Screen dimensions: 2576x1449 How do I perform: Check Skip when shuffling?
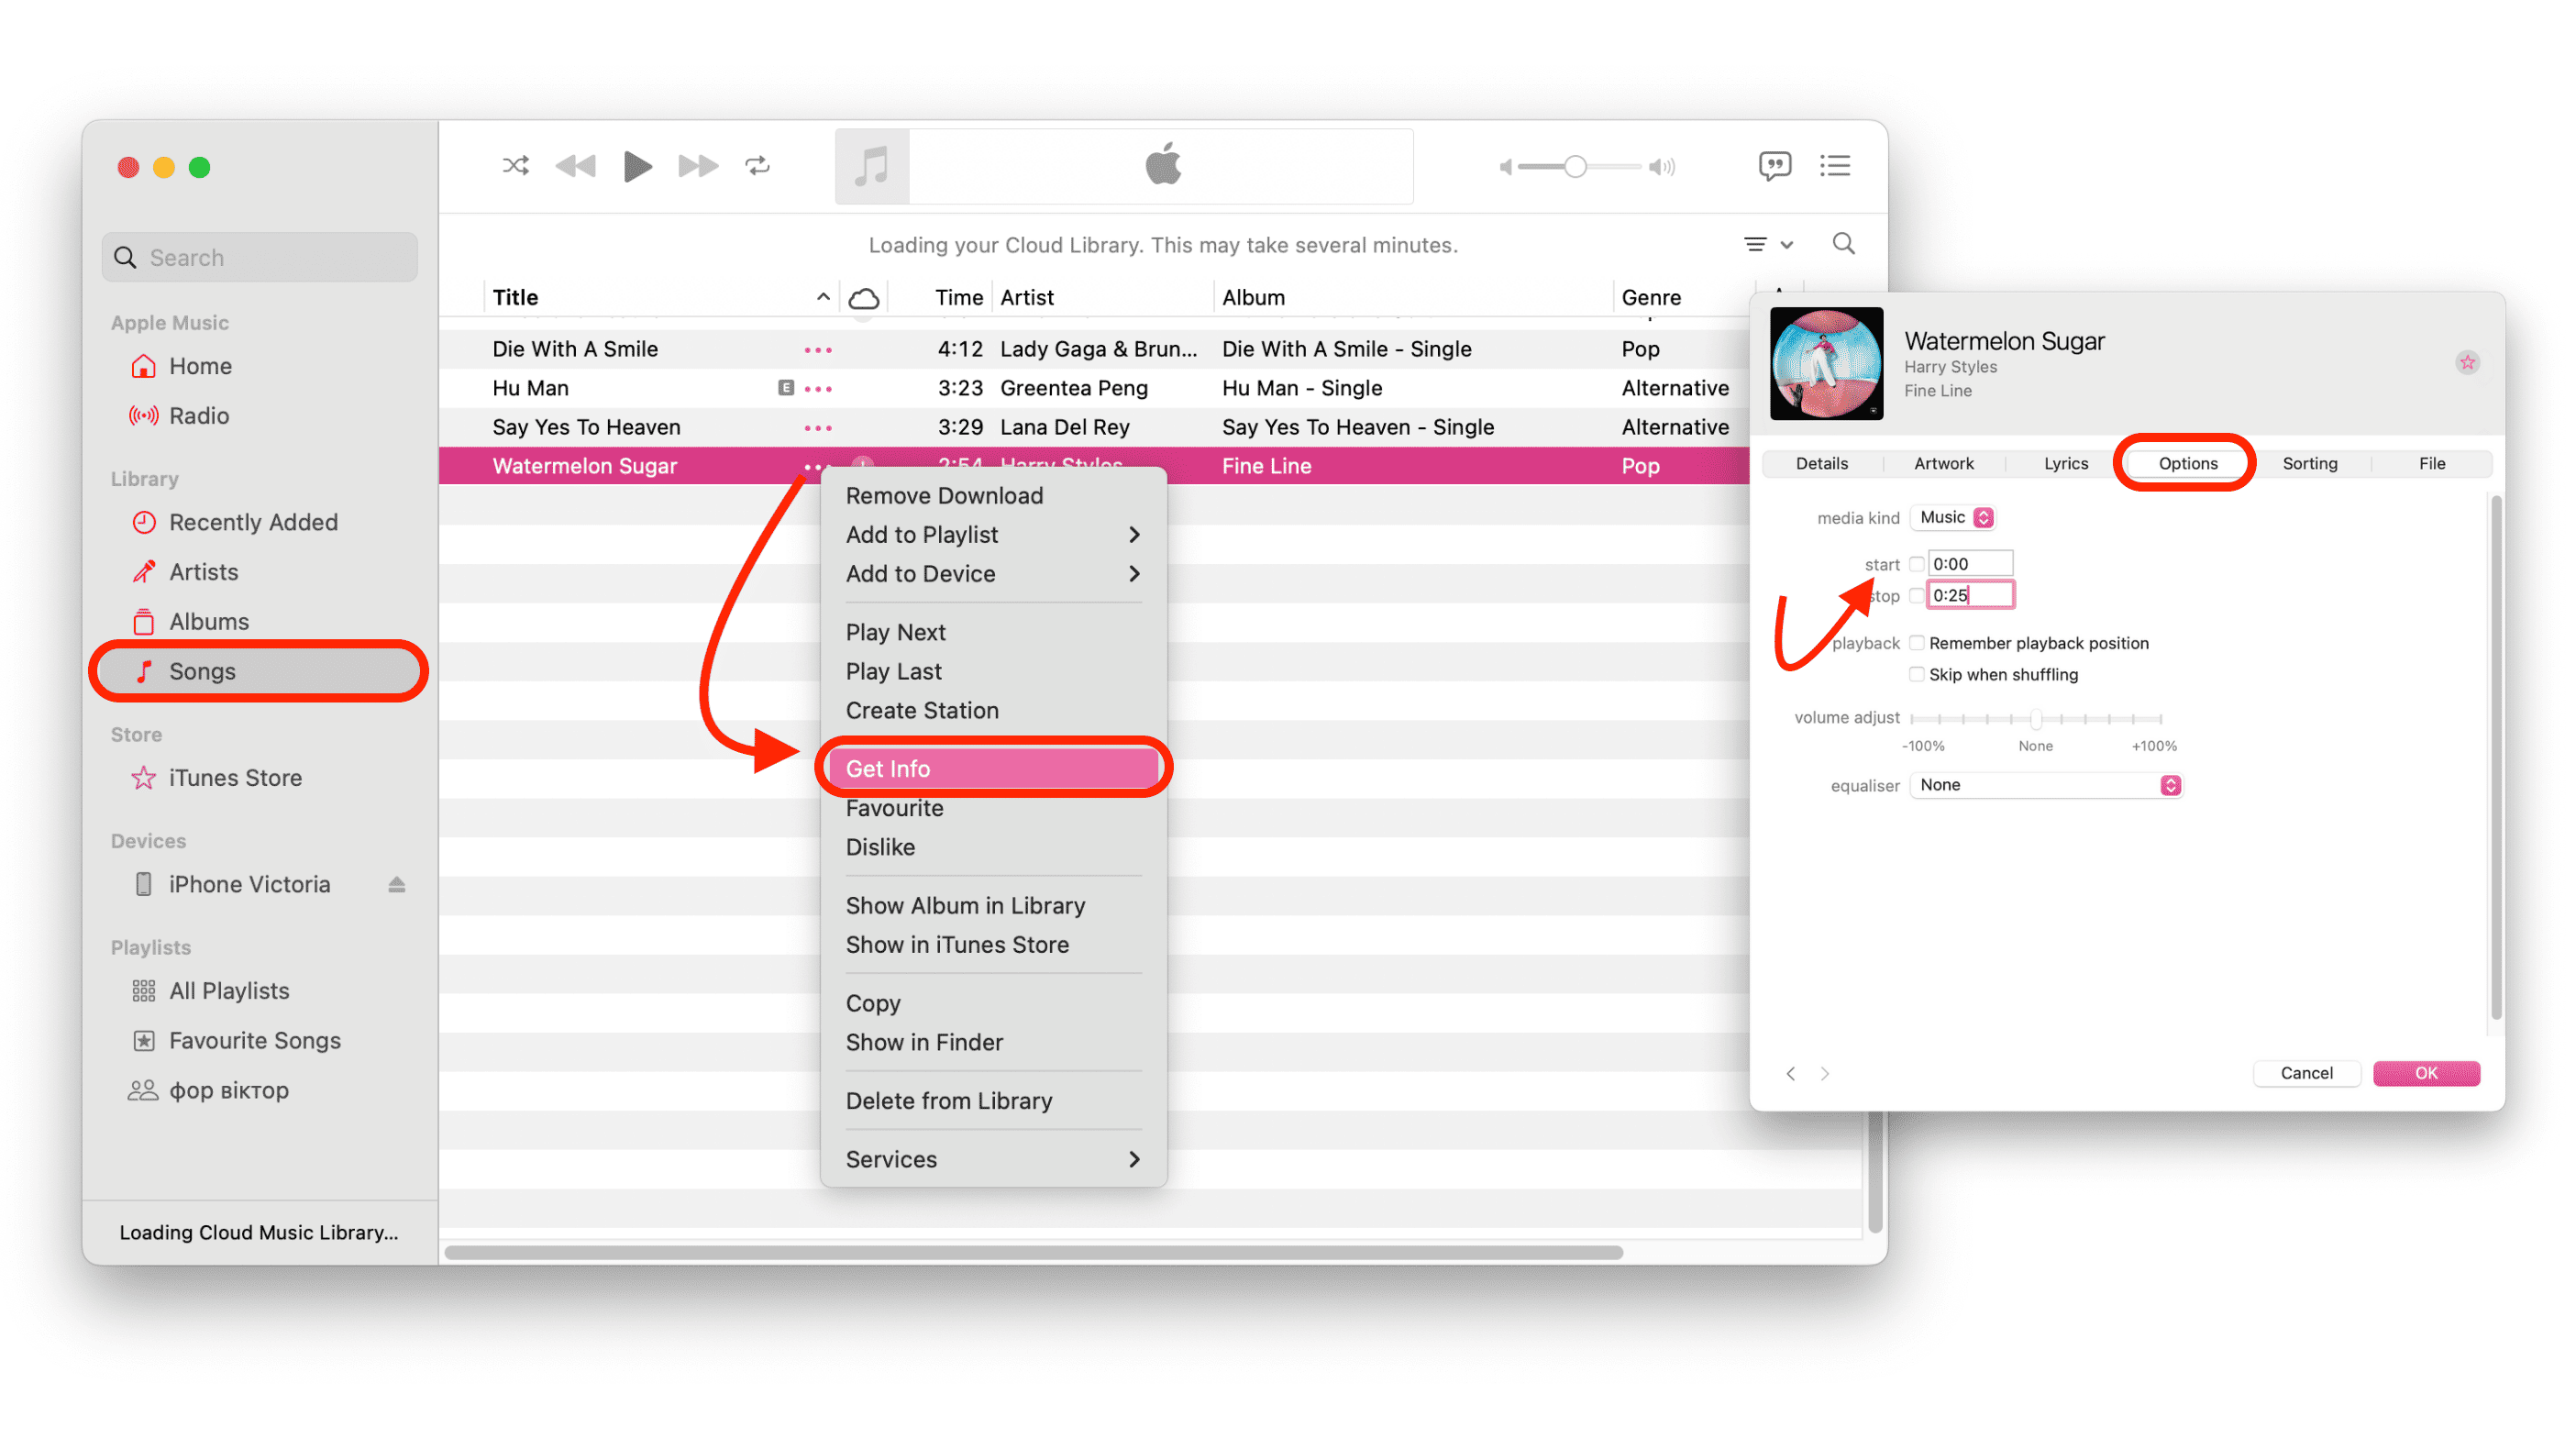1916,675
